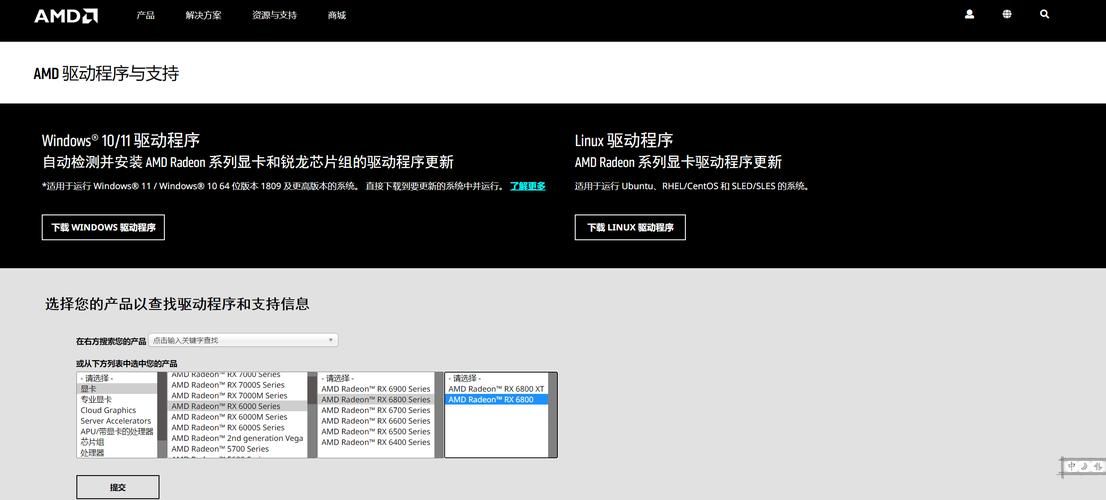Select highlighted AMD Radeon RX 6800 model

click(497, 399)
